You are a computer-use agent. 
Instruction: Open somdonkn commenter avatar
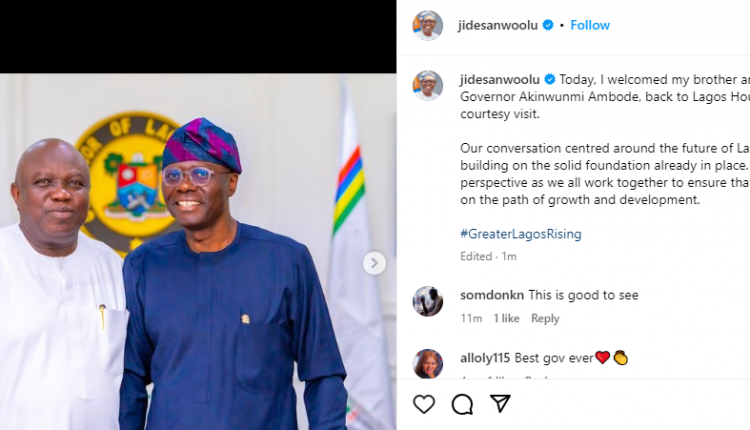[x=428, y=301]
